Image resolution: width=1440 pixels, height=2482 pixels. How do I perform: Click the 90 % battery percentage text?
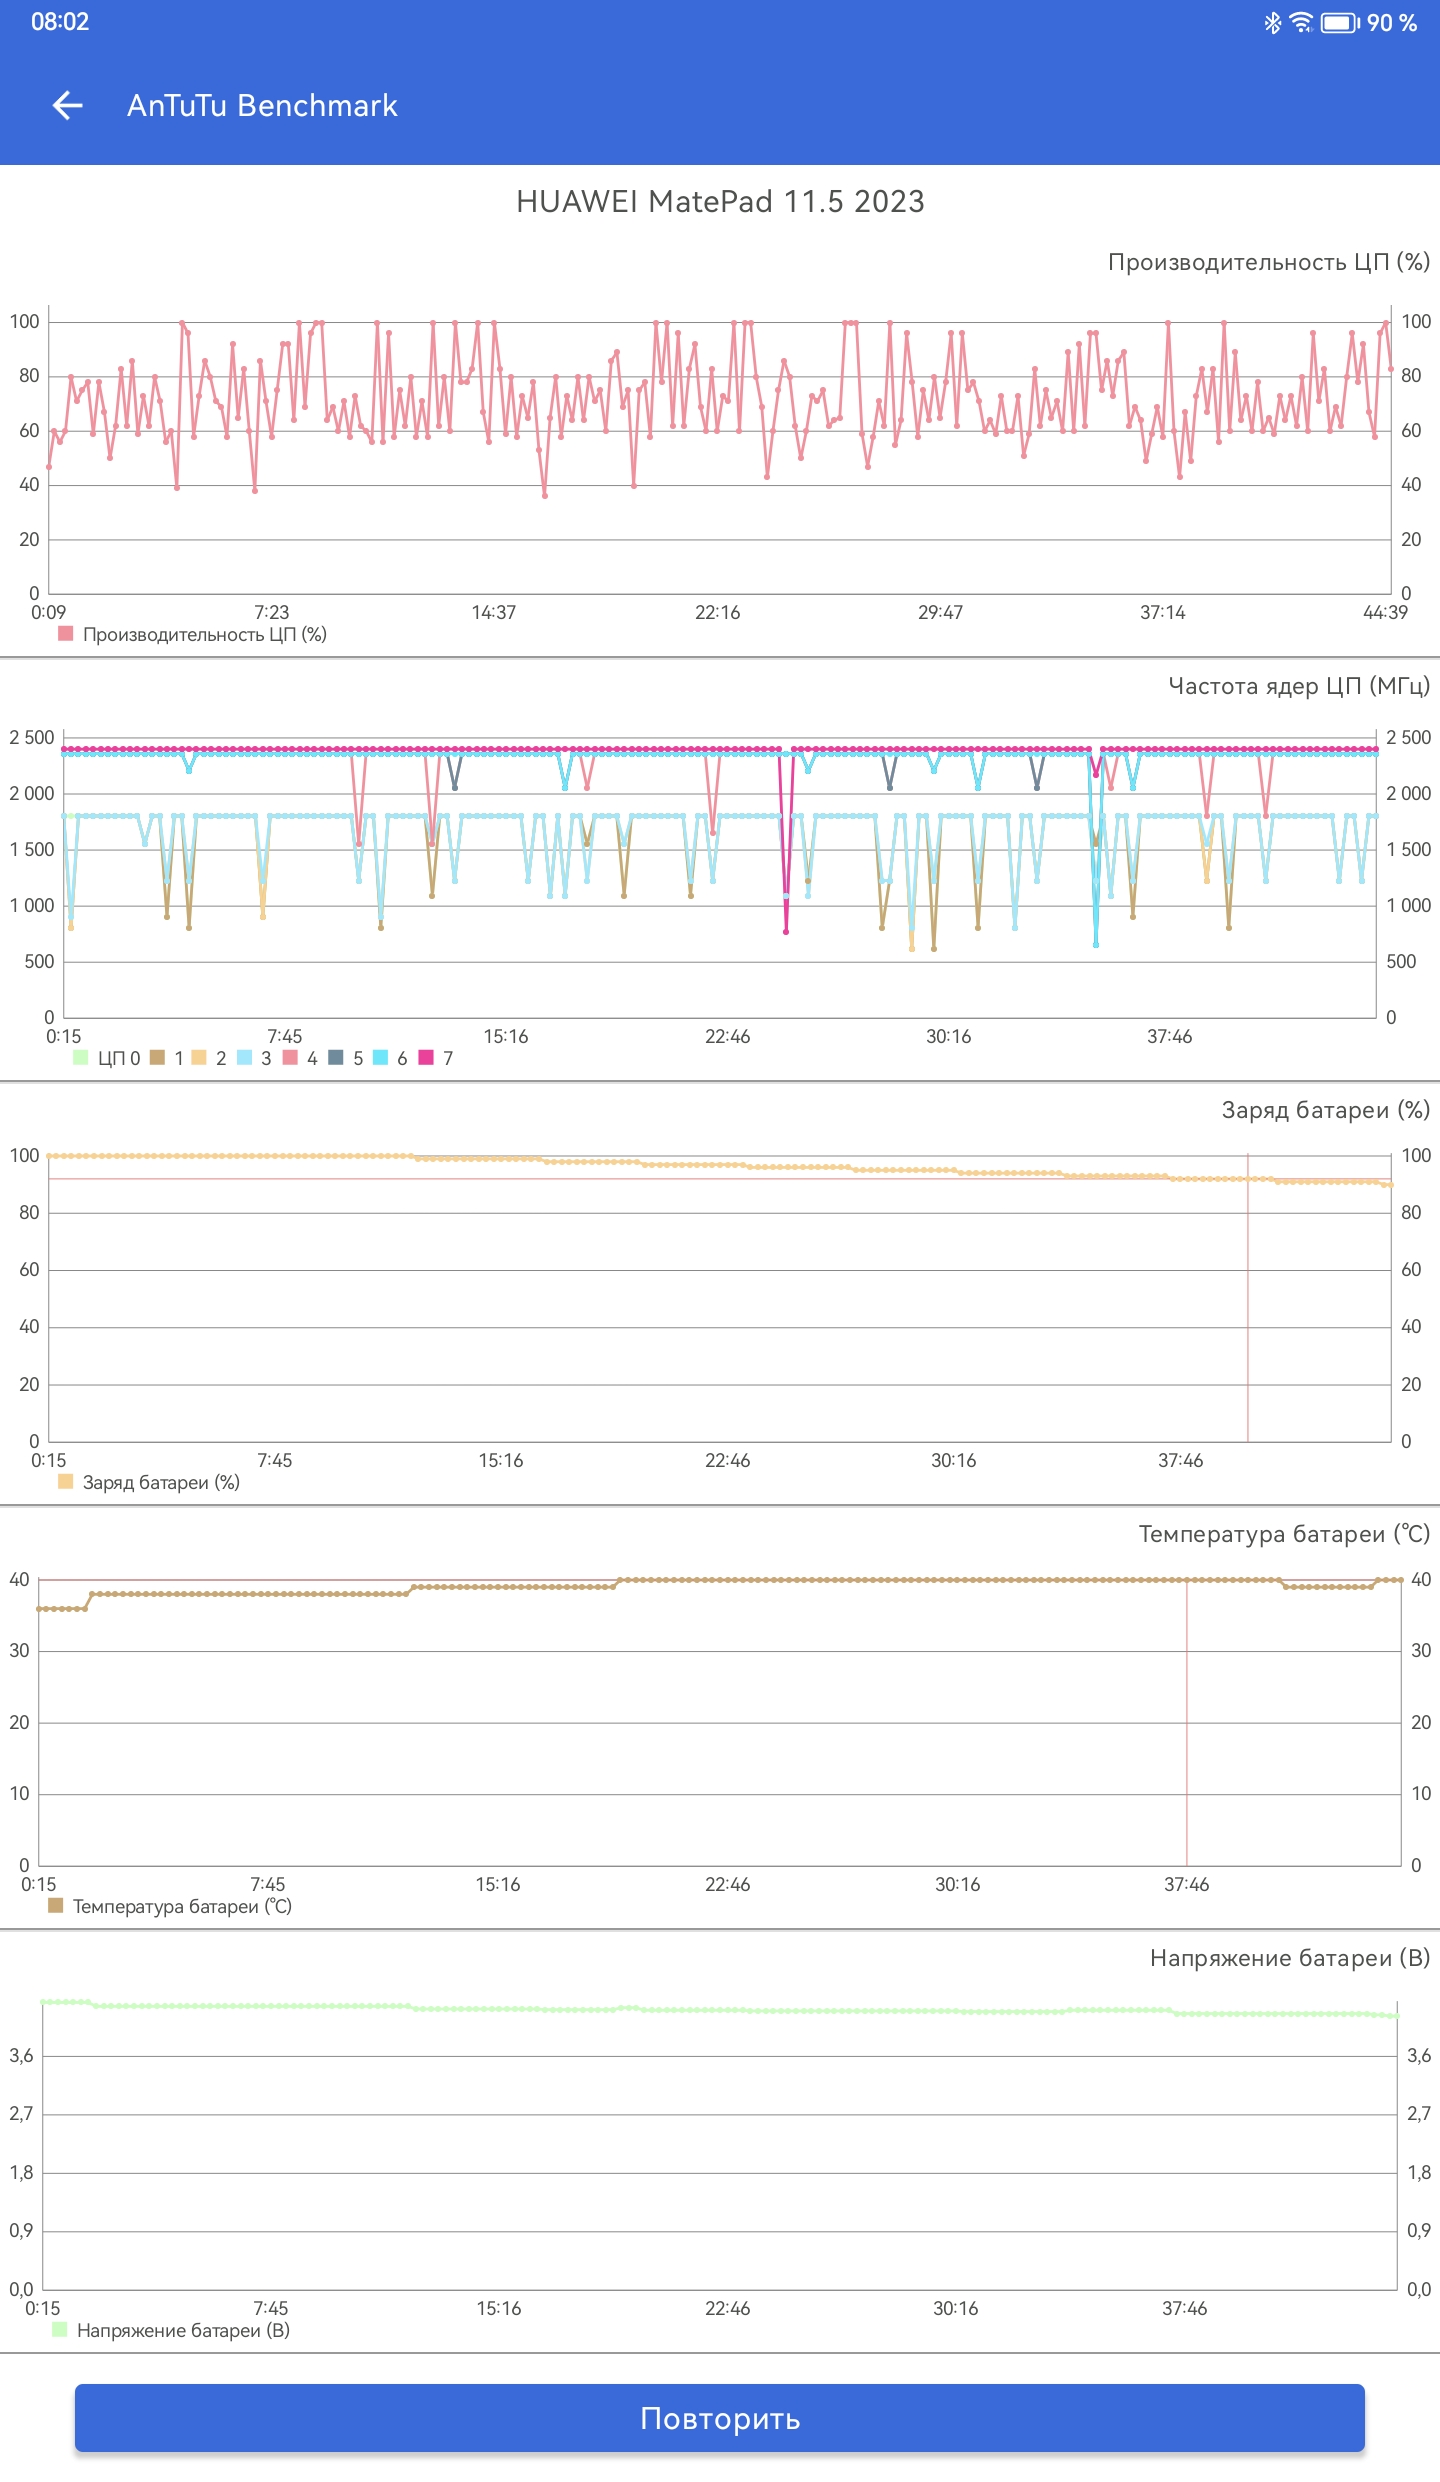click(x=1392, y=22)
